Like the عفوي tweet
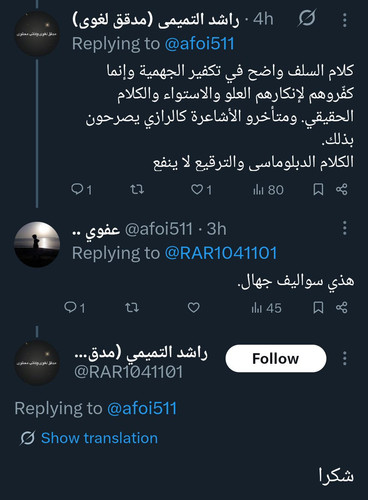The image size is (368, 500). (x=194, y=307)
